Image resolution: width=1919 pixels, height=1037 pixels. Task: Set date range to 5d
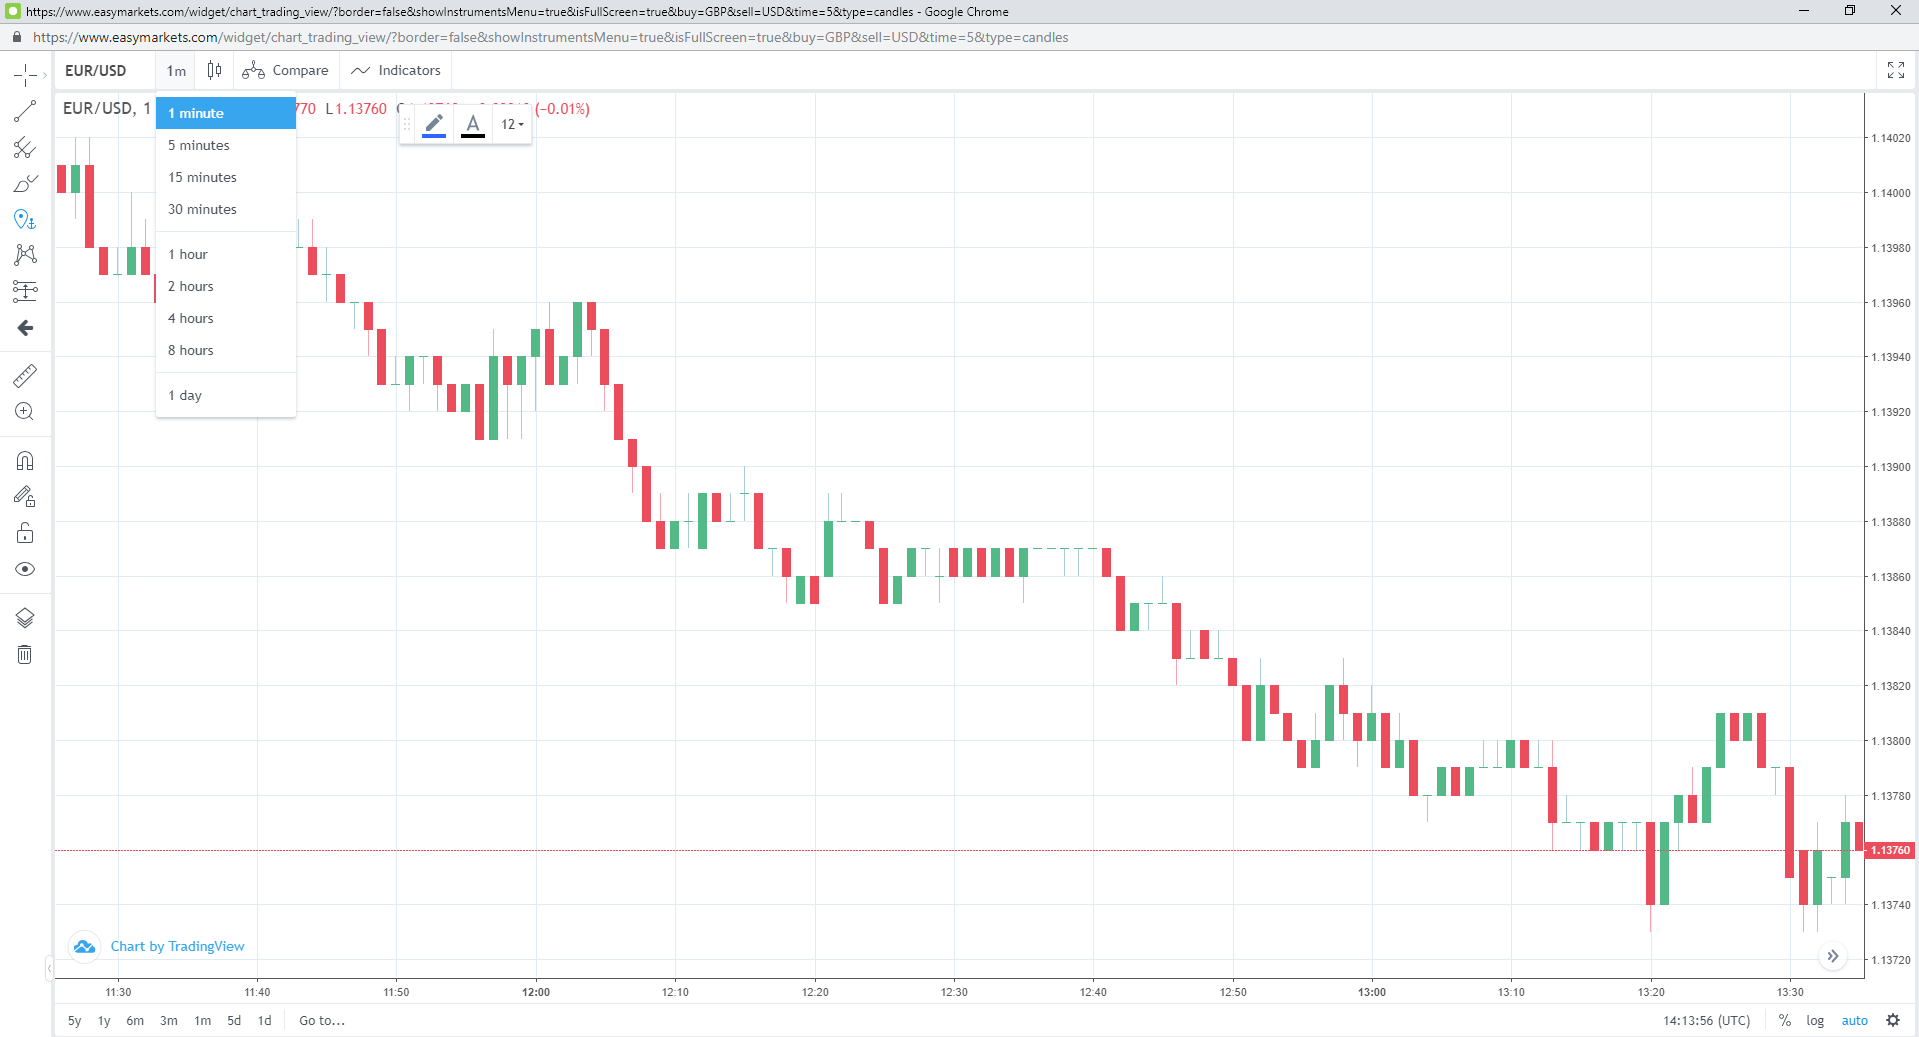click(x=234, y=1021)
